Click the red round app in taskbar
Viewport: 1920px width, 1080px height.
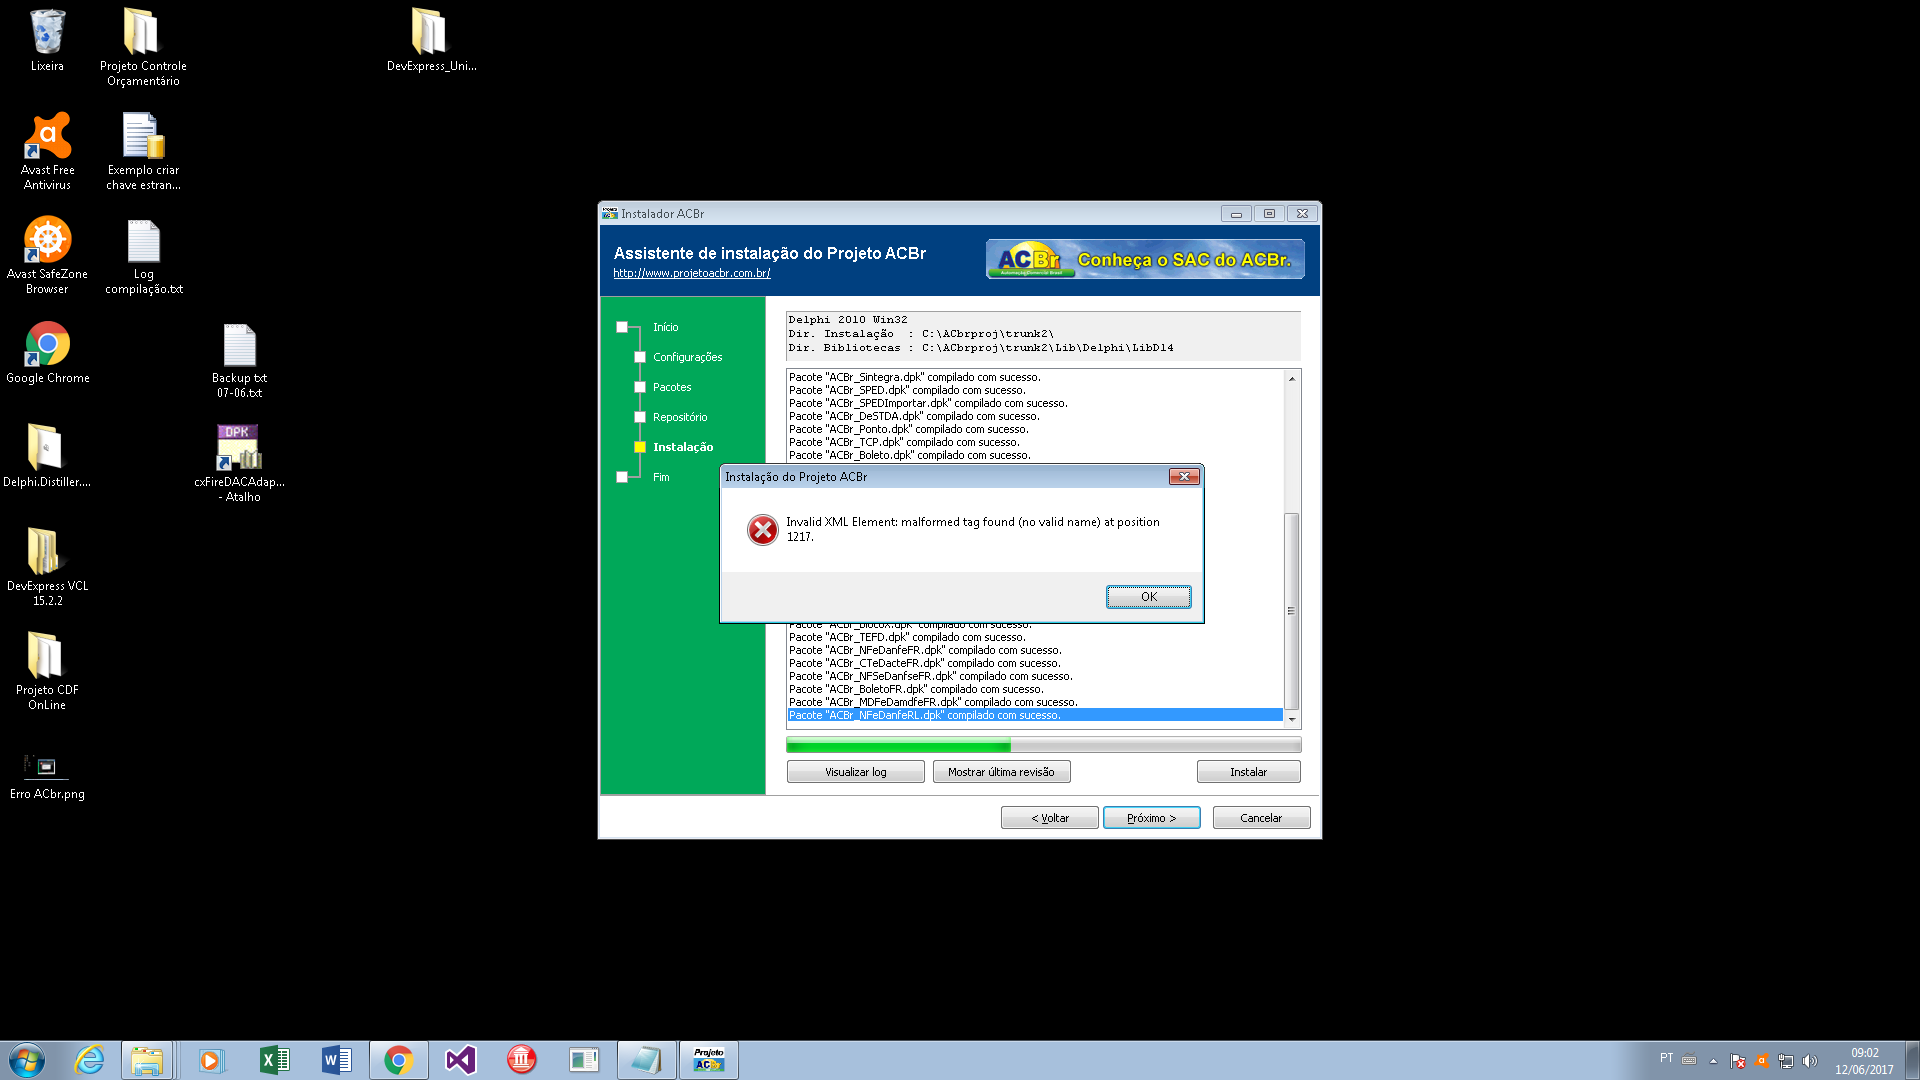(522, 1060)
